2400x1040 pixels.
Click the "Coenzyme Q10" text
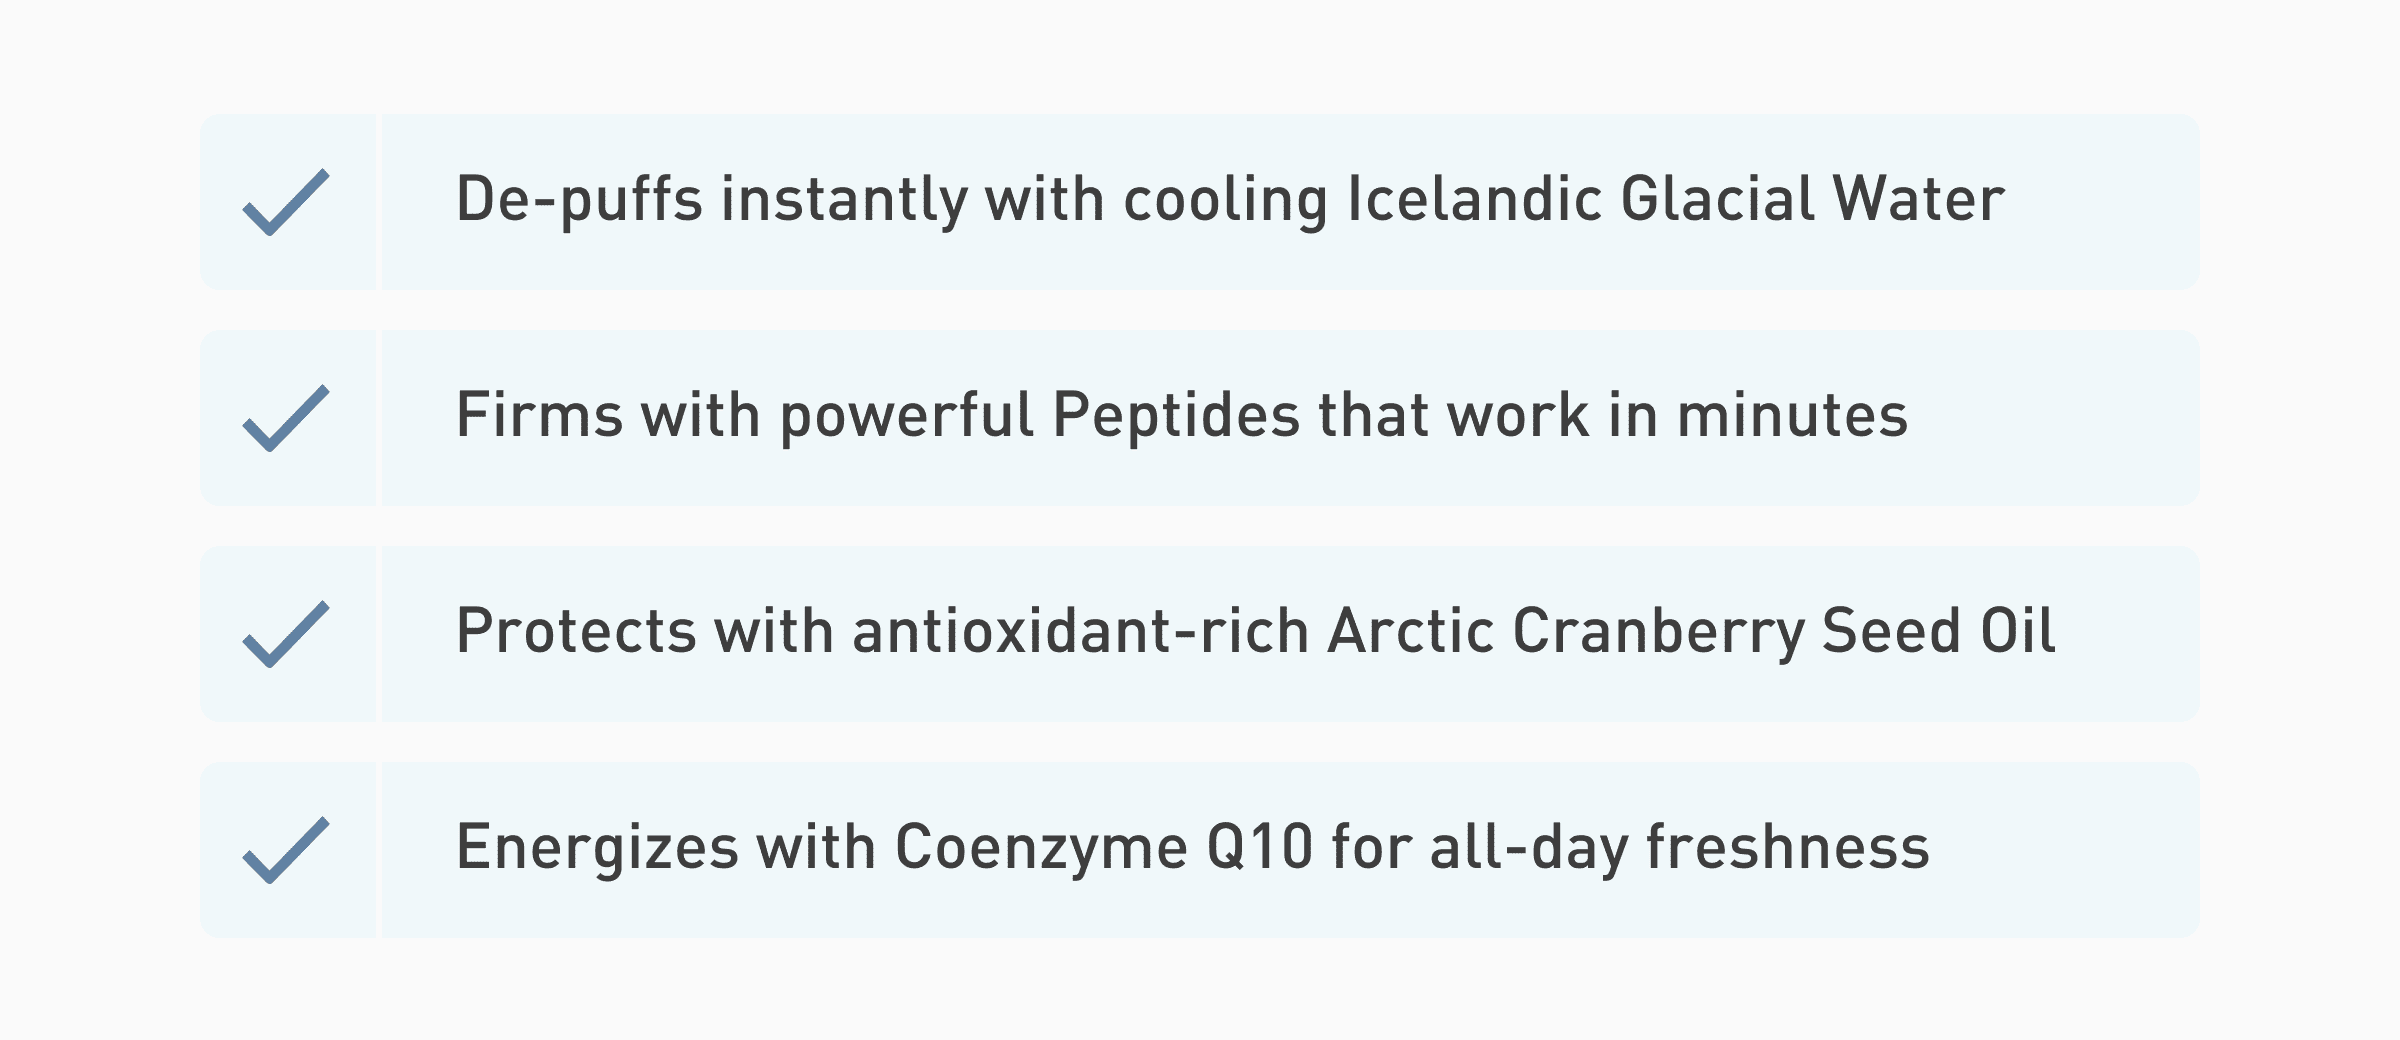coord(1103,848)
